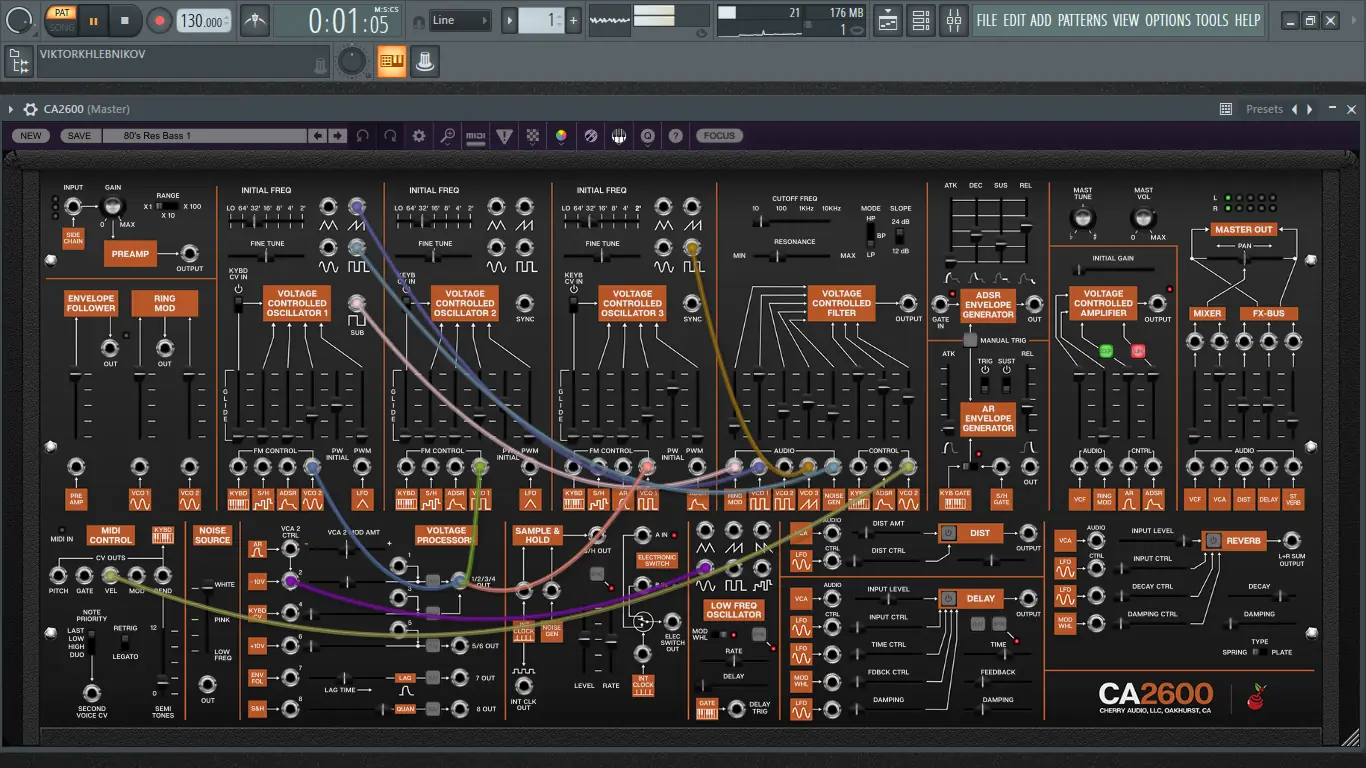Click the undo arrow in CA2600 toolbar
Screen dimensions: 1366x768
coord(362,136)
